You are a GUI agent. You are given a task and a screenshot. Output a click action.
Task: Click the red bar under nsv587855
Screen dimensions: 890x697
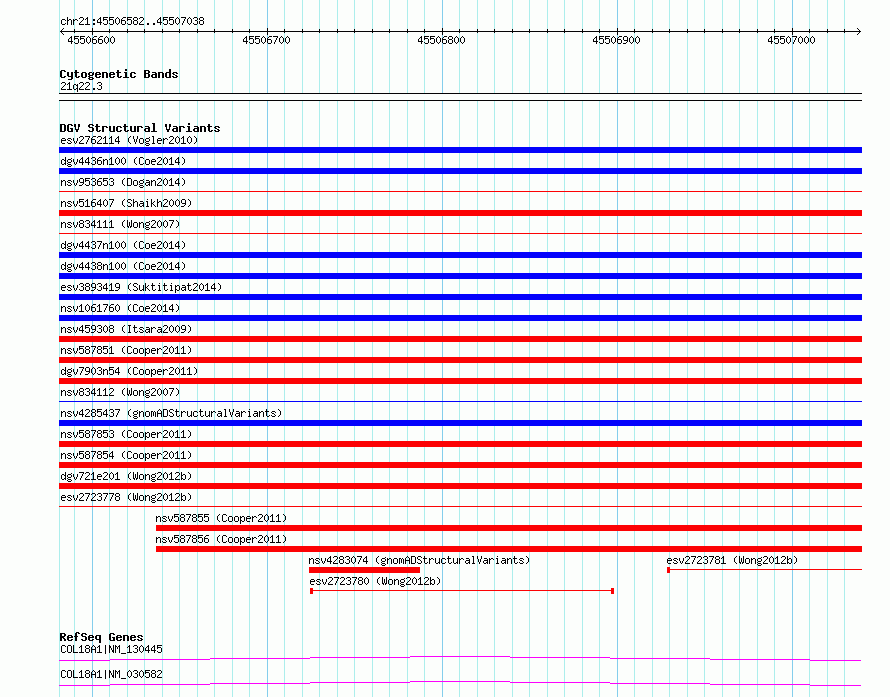pyautogui.click(x=509, y=528)
